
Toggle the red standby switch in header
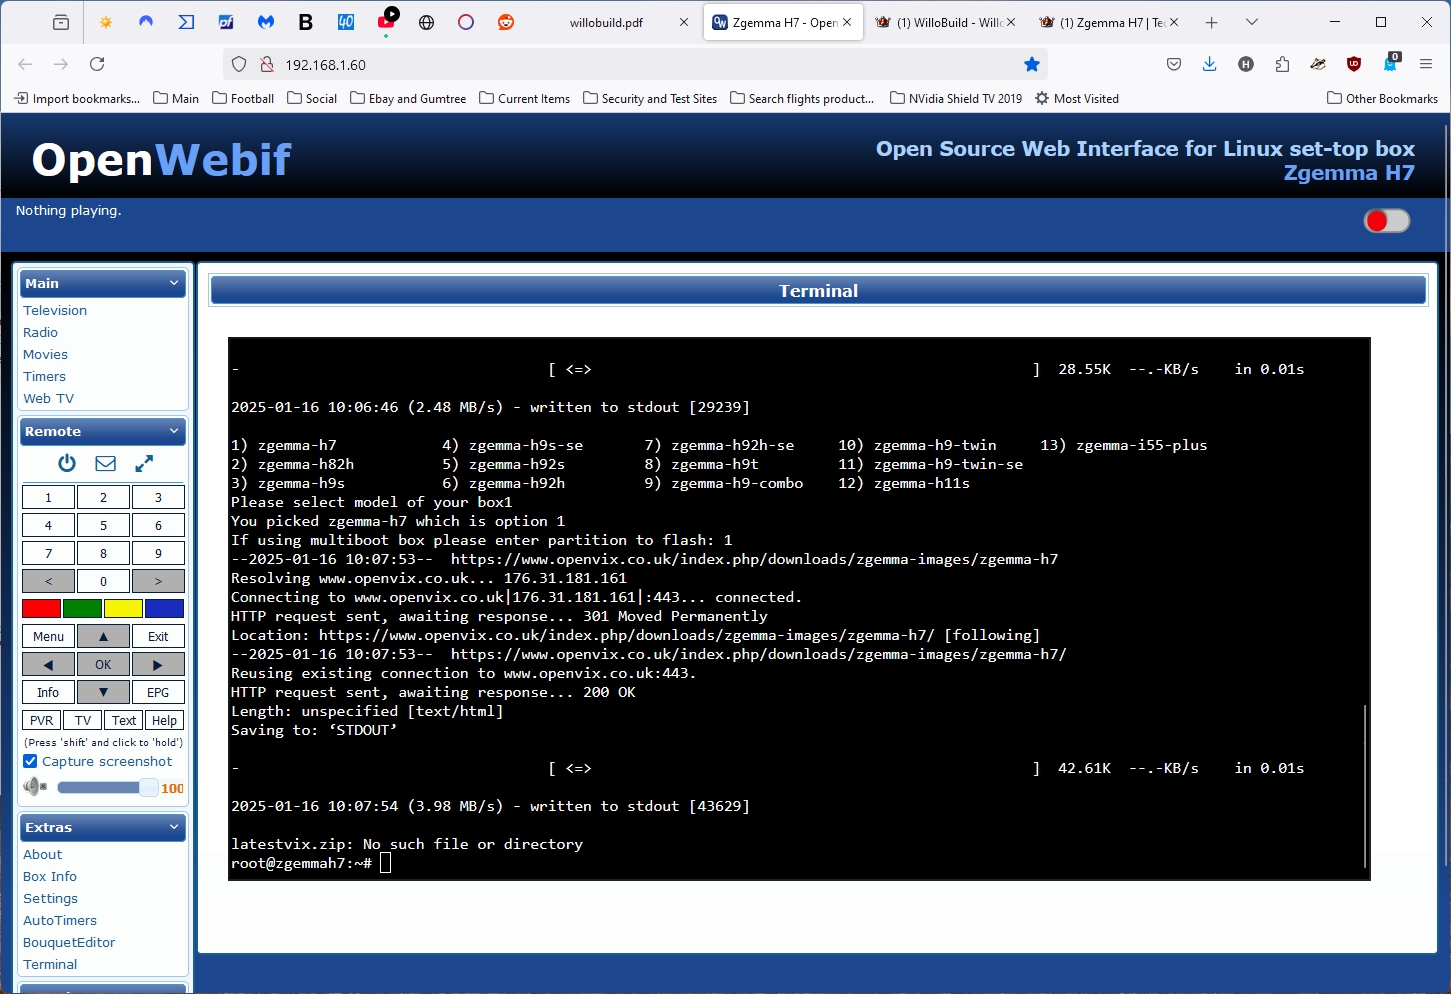click(x=1387, y=221)
